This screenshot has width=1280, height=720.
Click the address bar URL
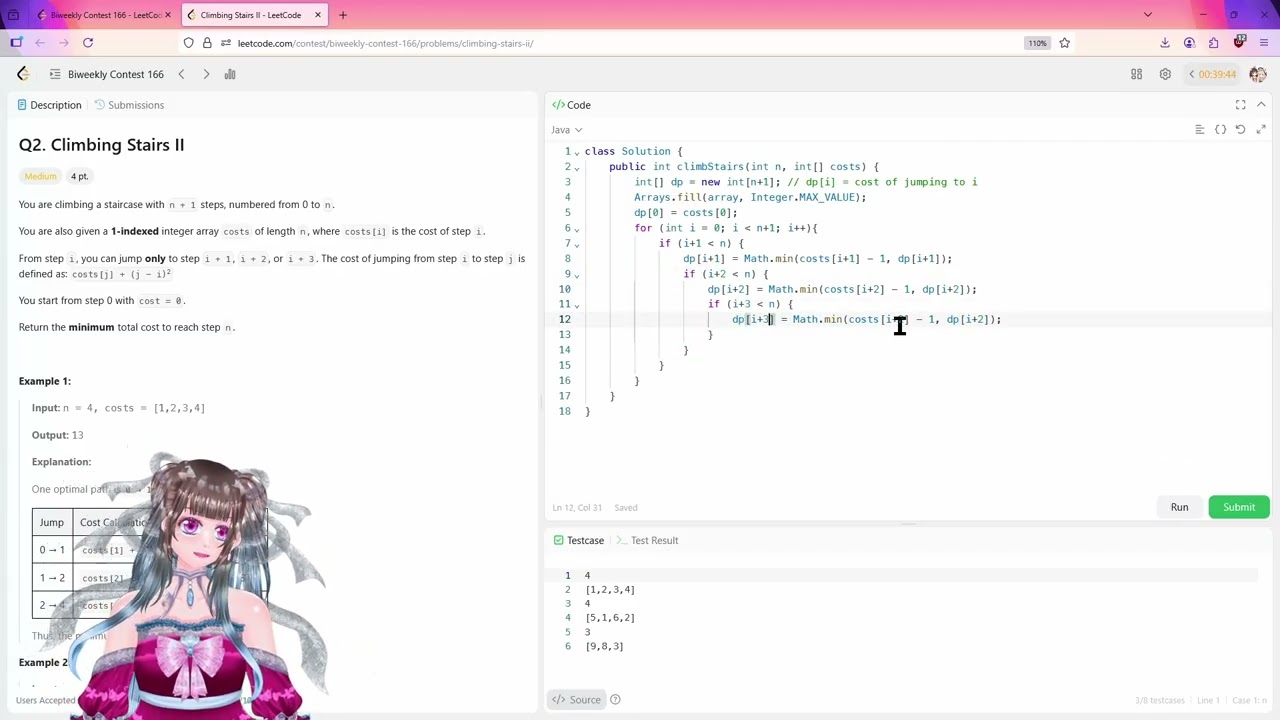(385, 43)
